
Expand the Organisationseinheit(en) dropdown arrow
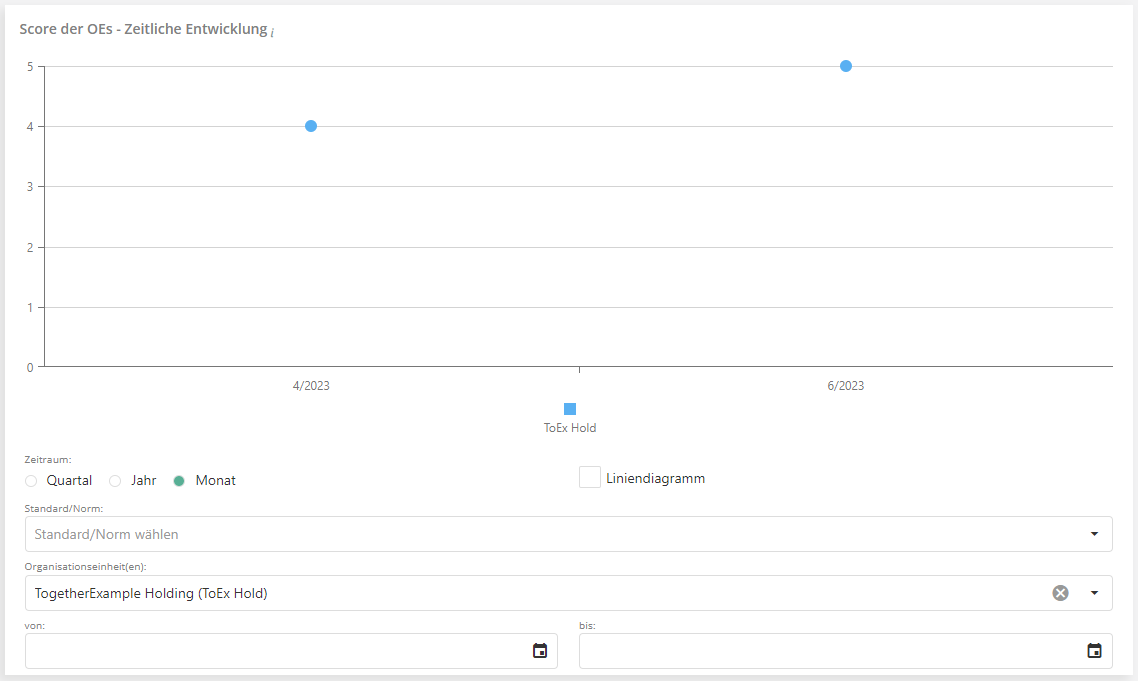1094,593
